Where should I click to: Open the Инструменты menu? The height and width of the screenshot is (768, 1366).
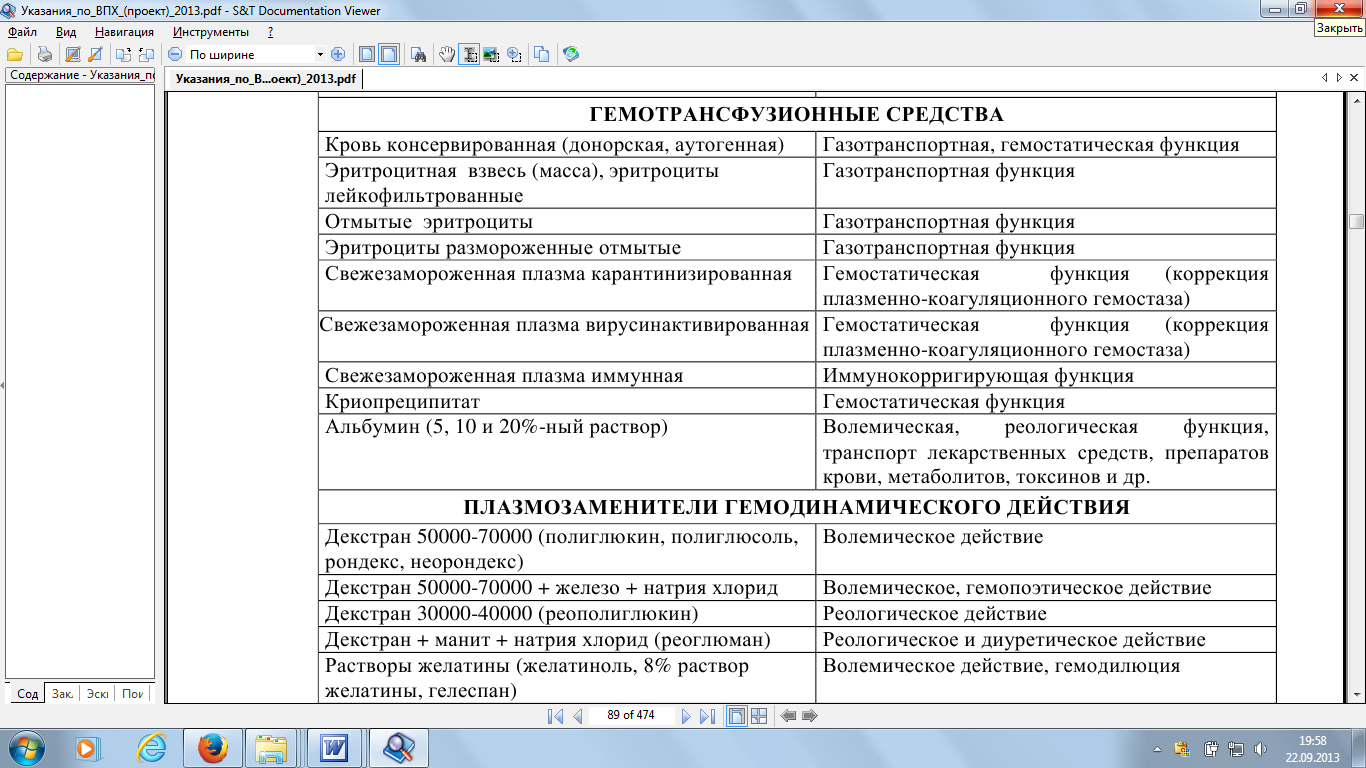pyautogui.click(x=210, y=32)
